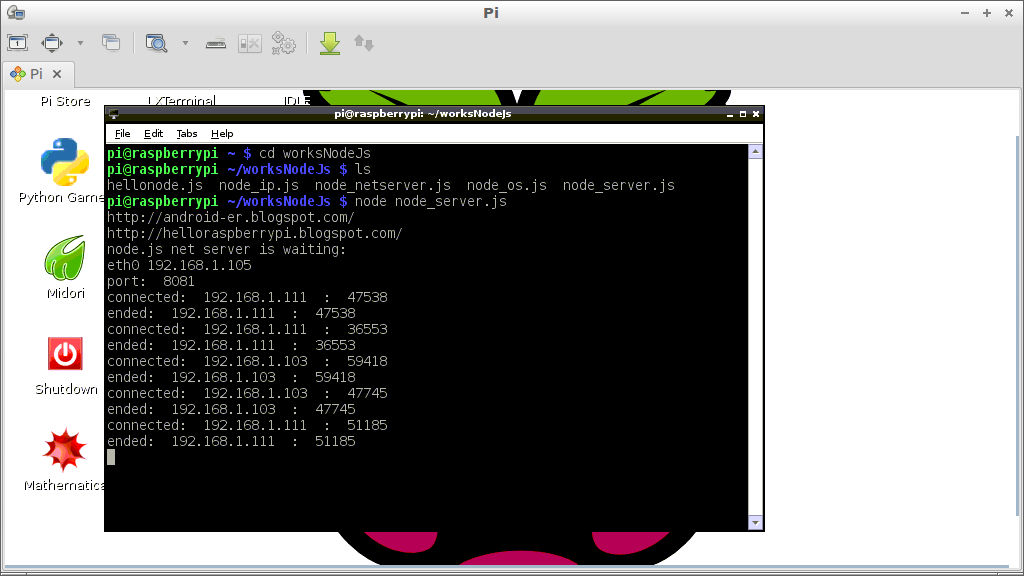Click the remote desktop vertical scrollbar
Viewport: 1024px width, 576px height.
click(x=1018, y=327)
